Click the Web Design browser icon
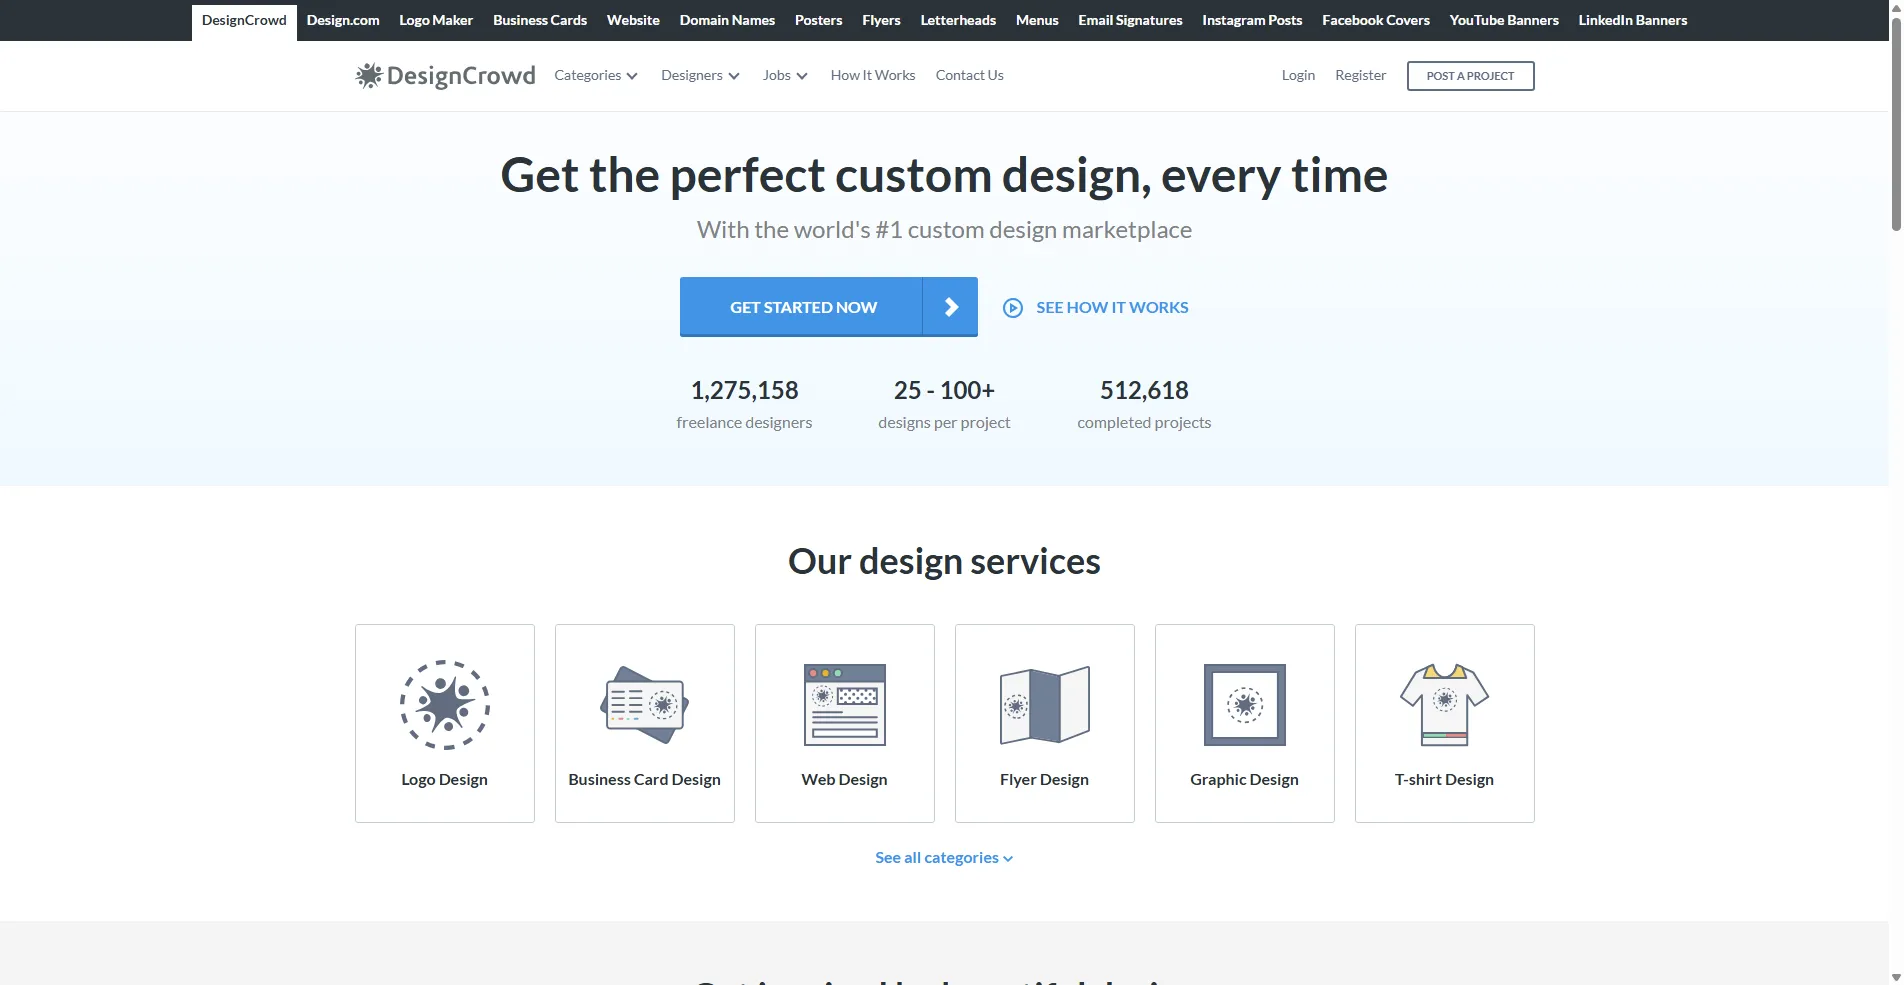Viewport: 1904px width, 985px height. tap(845, 705)
